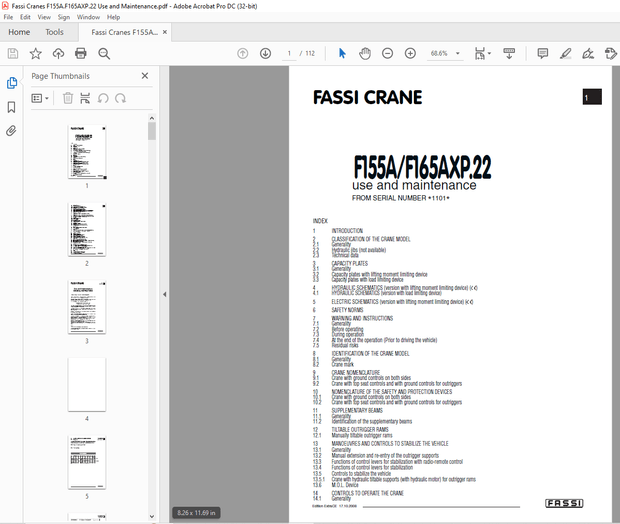
Task: Go to next page arrow
Action: (x=265, y=53)
